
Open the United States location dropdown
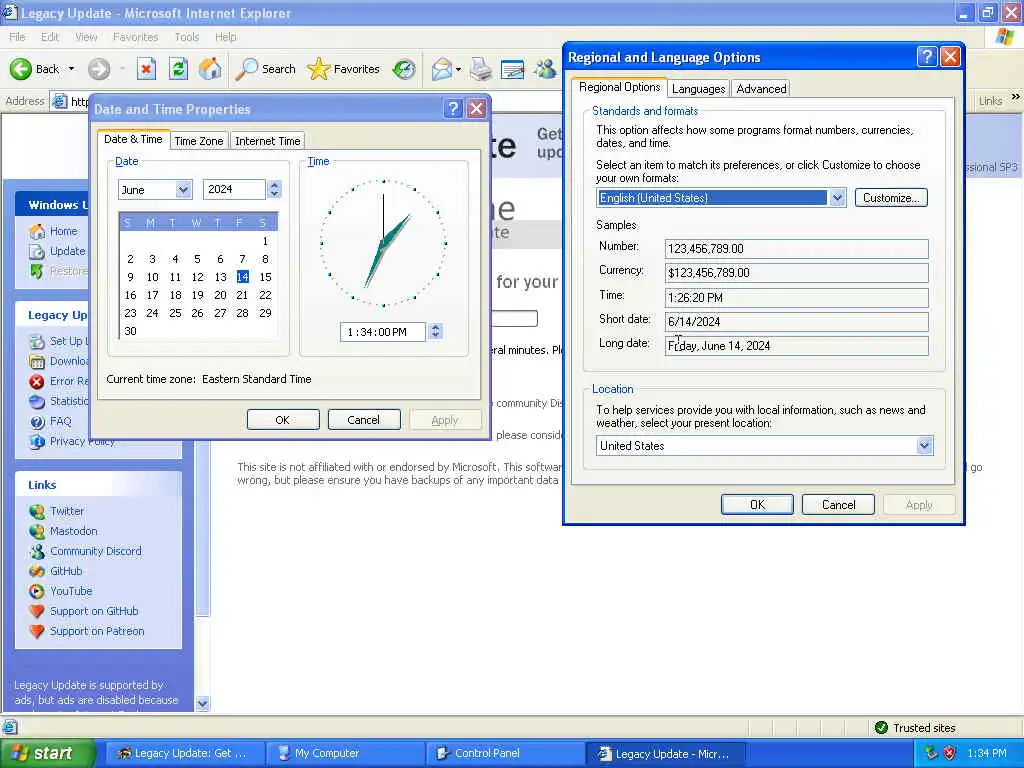pyautogui.click(x=924, y=445)
